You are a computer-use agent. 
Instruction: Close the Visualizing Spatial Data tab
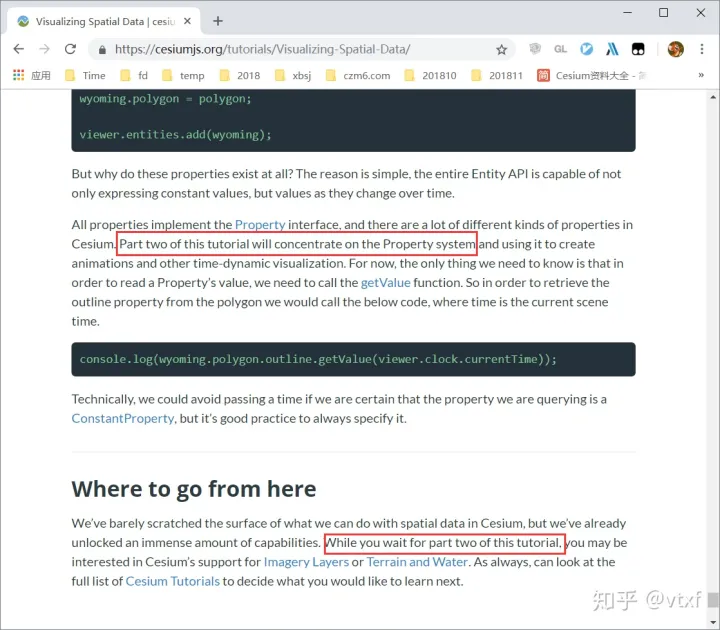pos(187,20)
